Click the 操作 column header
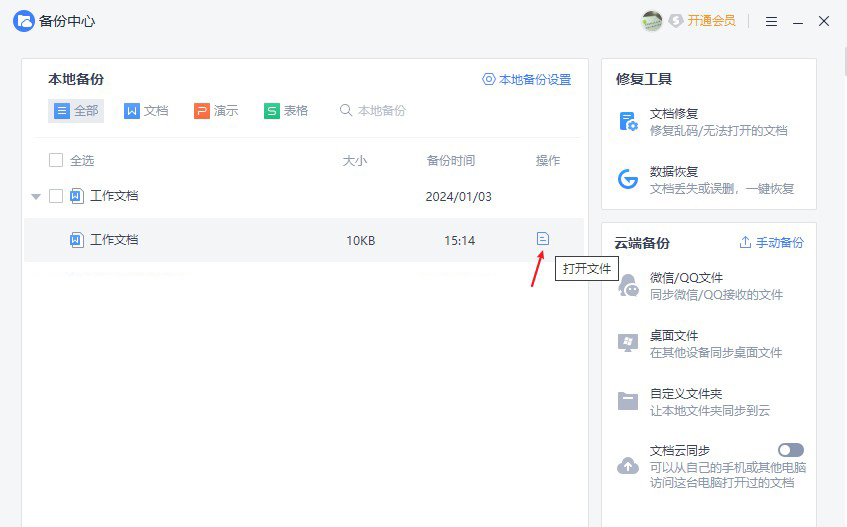 coord(548,160)
